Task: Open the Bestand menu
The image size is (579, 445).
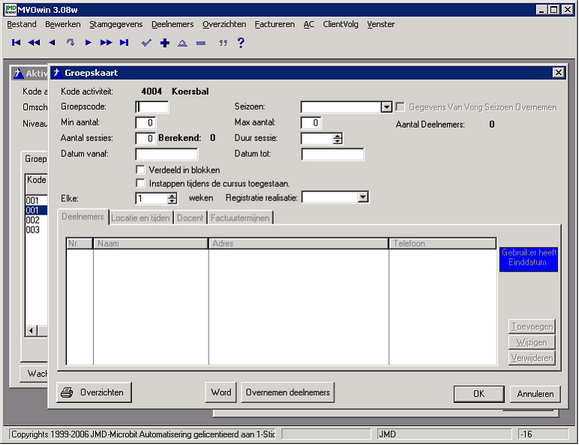Action: pos(22,24)
